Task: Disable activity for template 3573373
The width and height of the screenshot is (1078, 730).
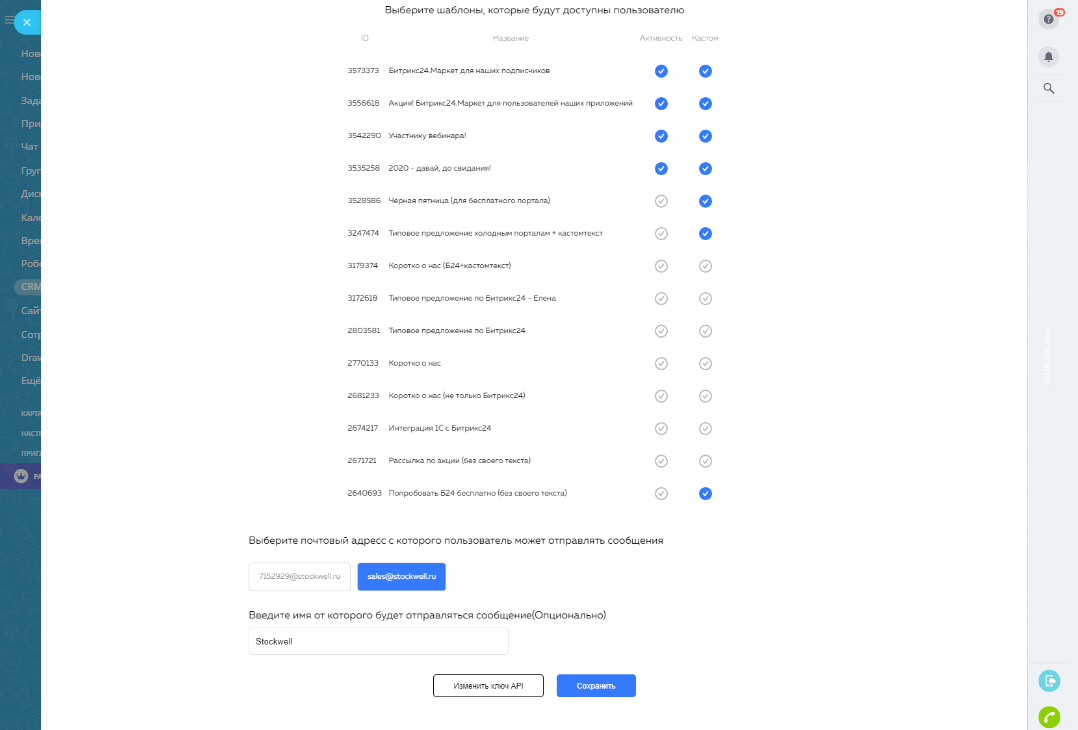Action: [x=661, y=71]
